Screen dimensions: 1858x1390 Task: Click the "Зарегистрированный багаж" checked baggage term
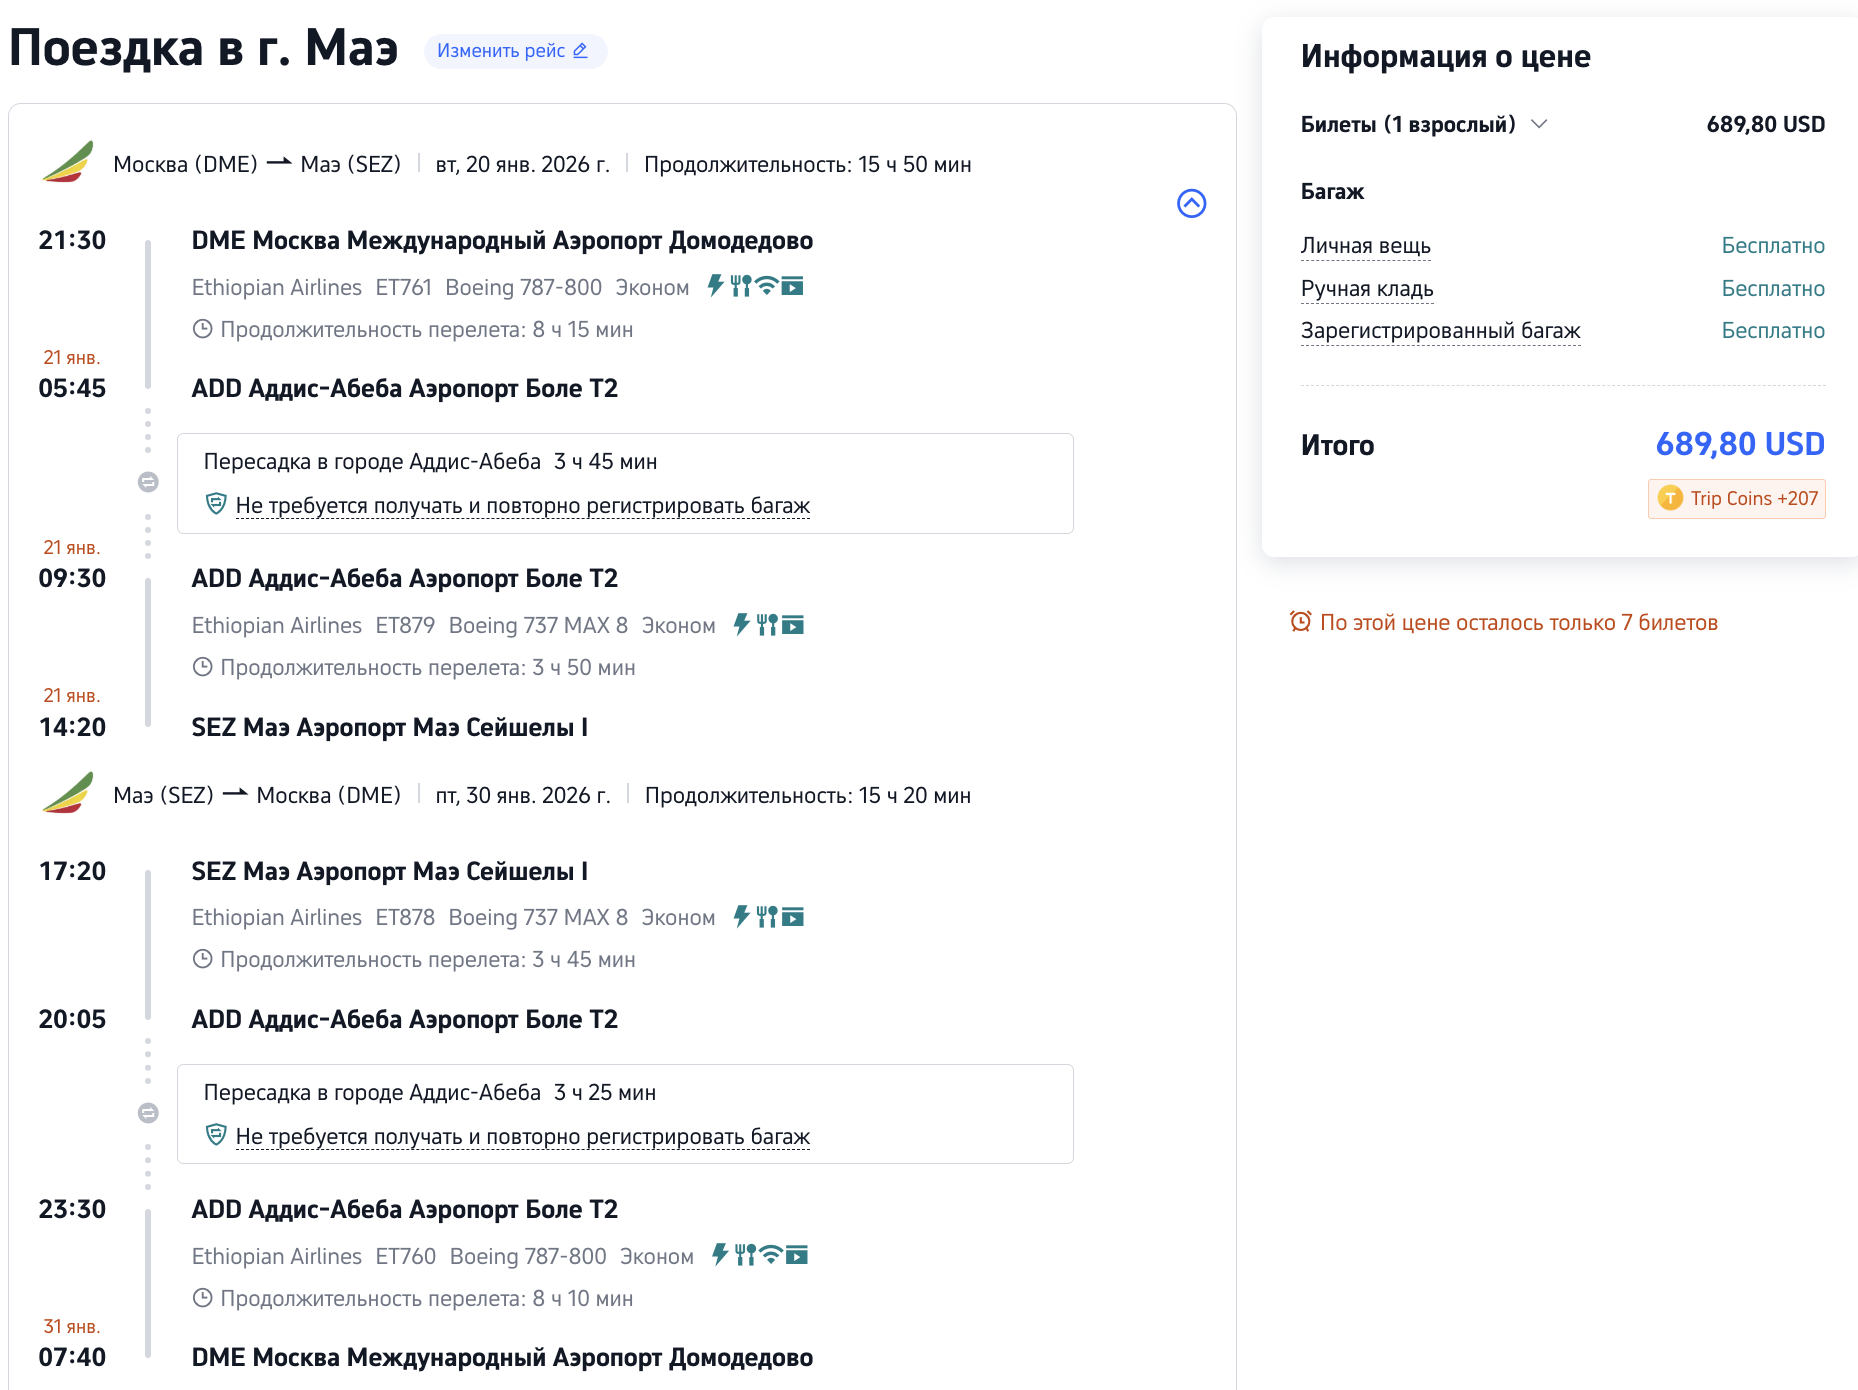[x=1440, y=331]
